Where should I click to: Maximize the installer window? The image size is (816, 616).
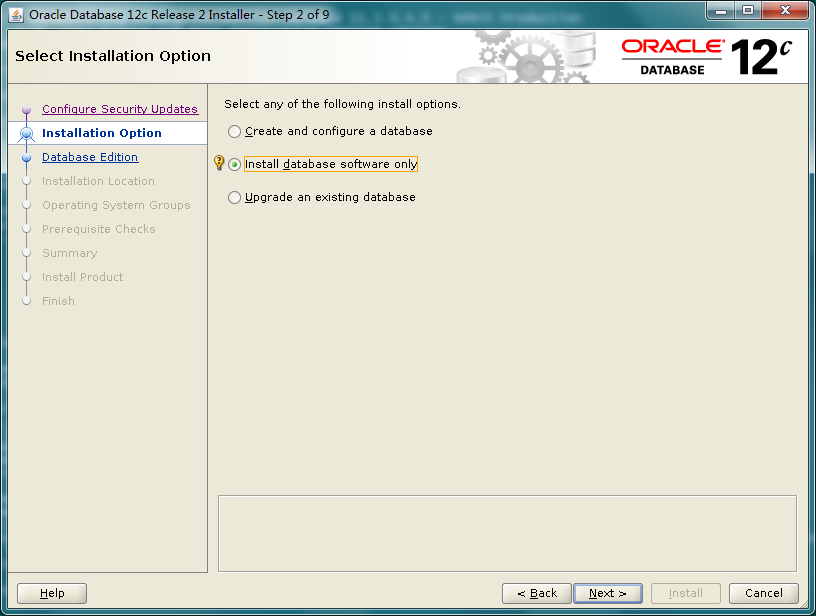click(747, 11)
